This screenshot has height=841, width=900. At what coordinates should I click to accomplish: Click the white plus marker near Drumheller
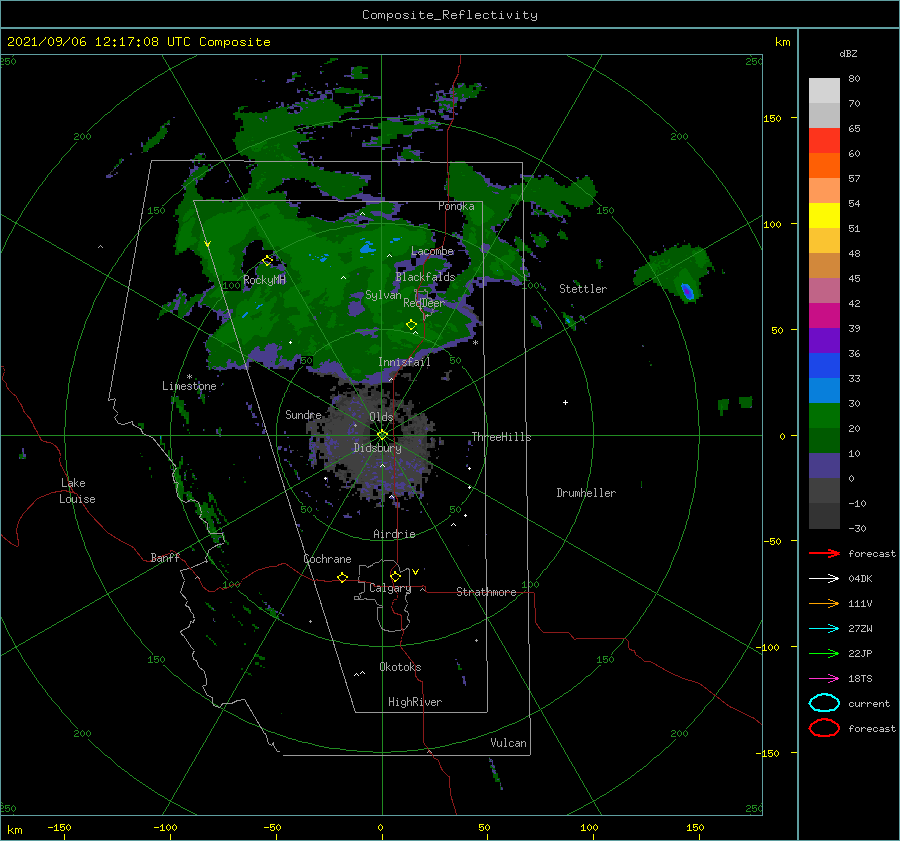coord(565,402)
